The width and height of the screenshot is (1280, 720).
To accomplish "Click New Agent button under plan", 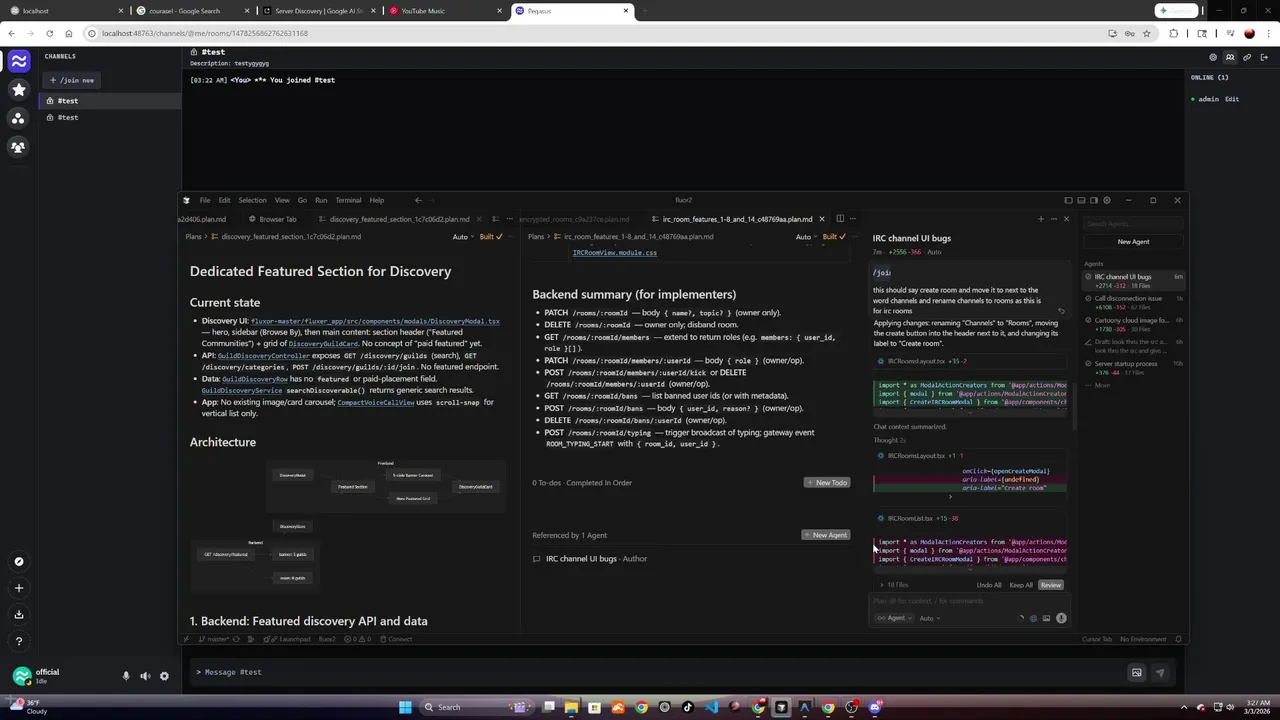I will tap(826, 535).
